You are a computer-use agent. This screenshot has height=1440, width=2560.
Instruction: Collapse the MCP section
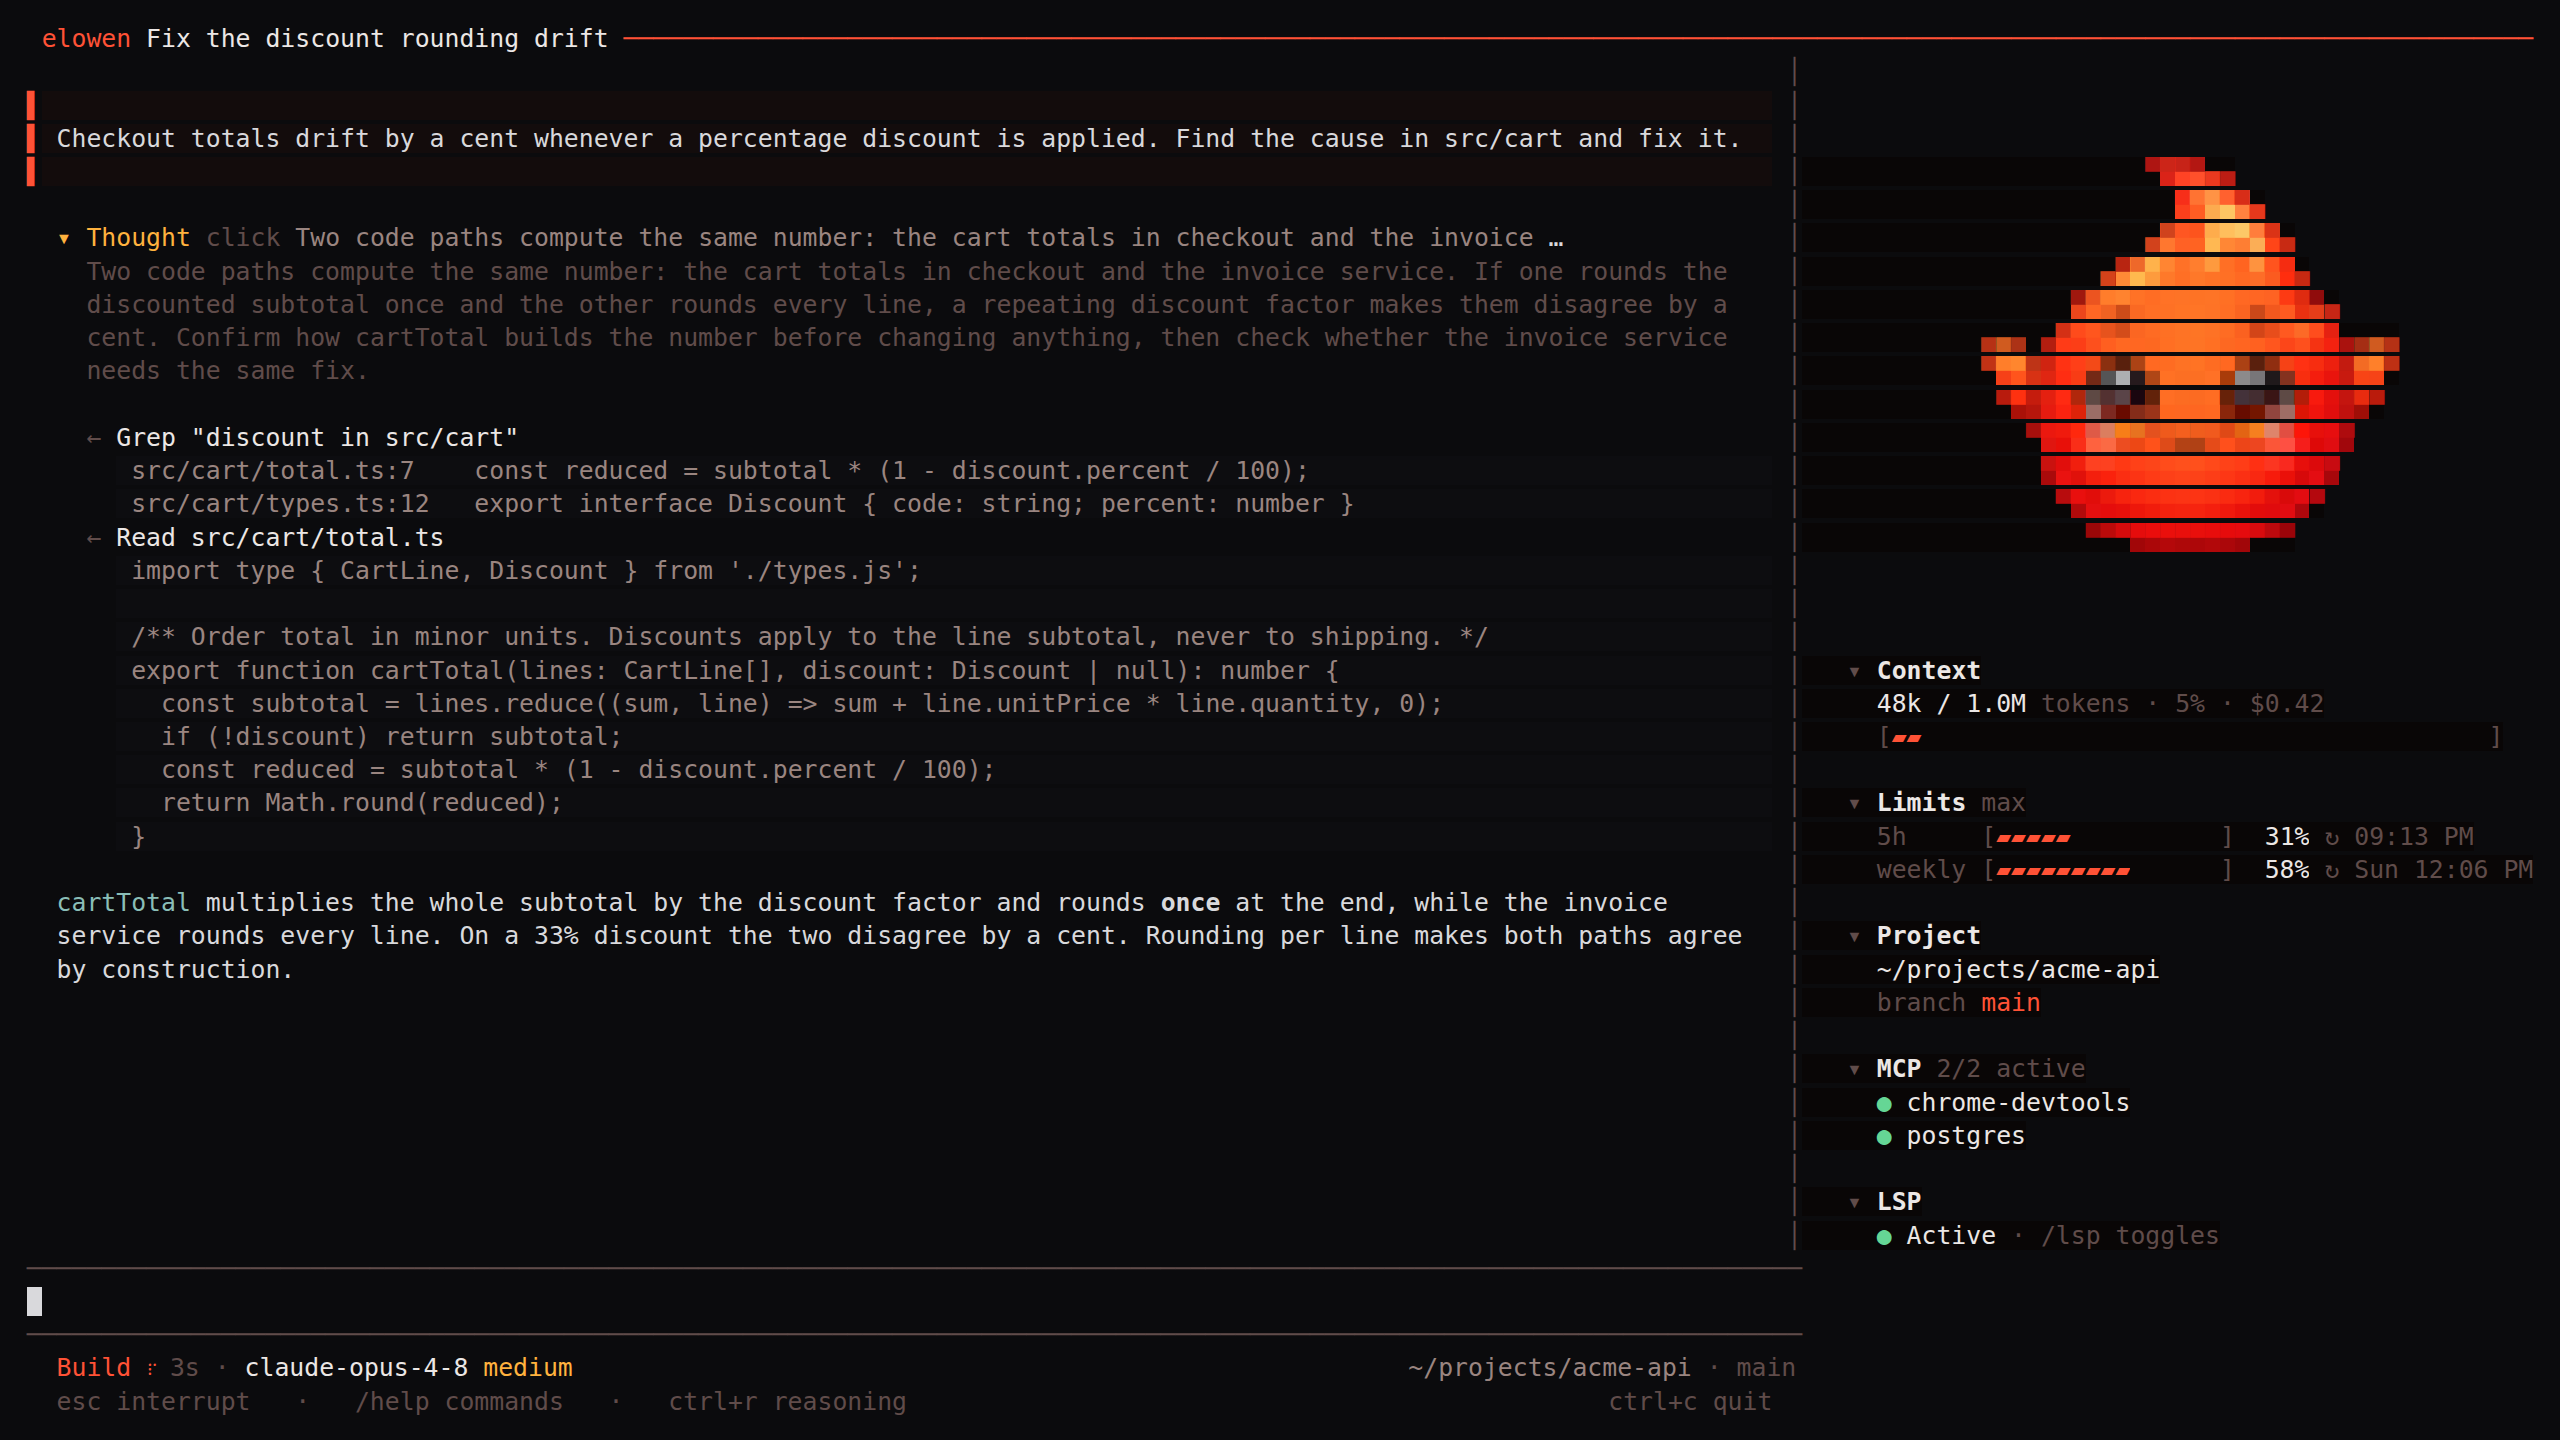pyautogui.click(x=1854, y=1069)
